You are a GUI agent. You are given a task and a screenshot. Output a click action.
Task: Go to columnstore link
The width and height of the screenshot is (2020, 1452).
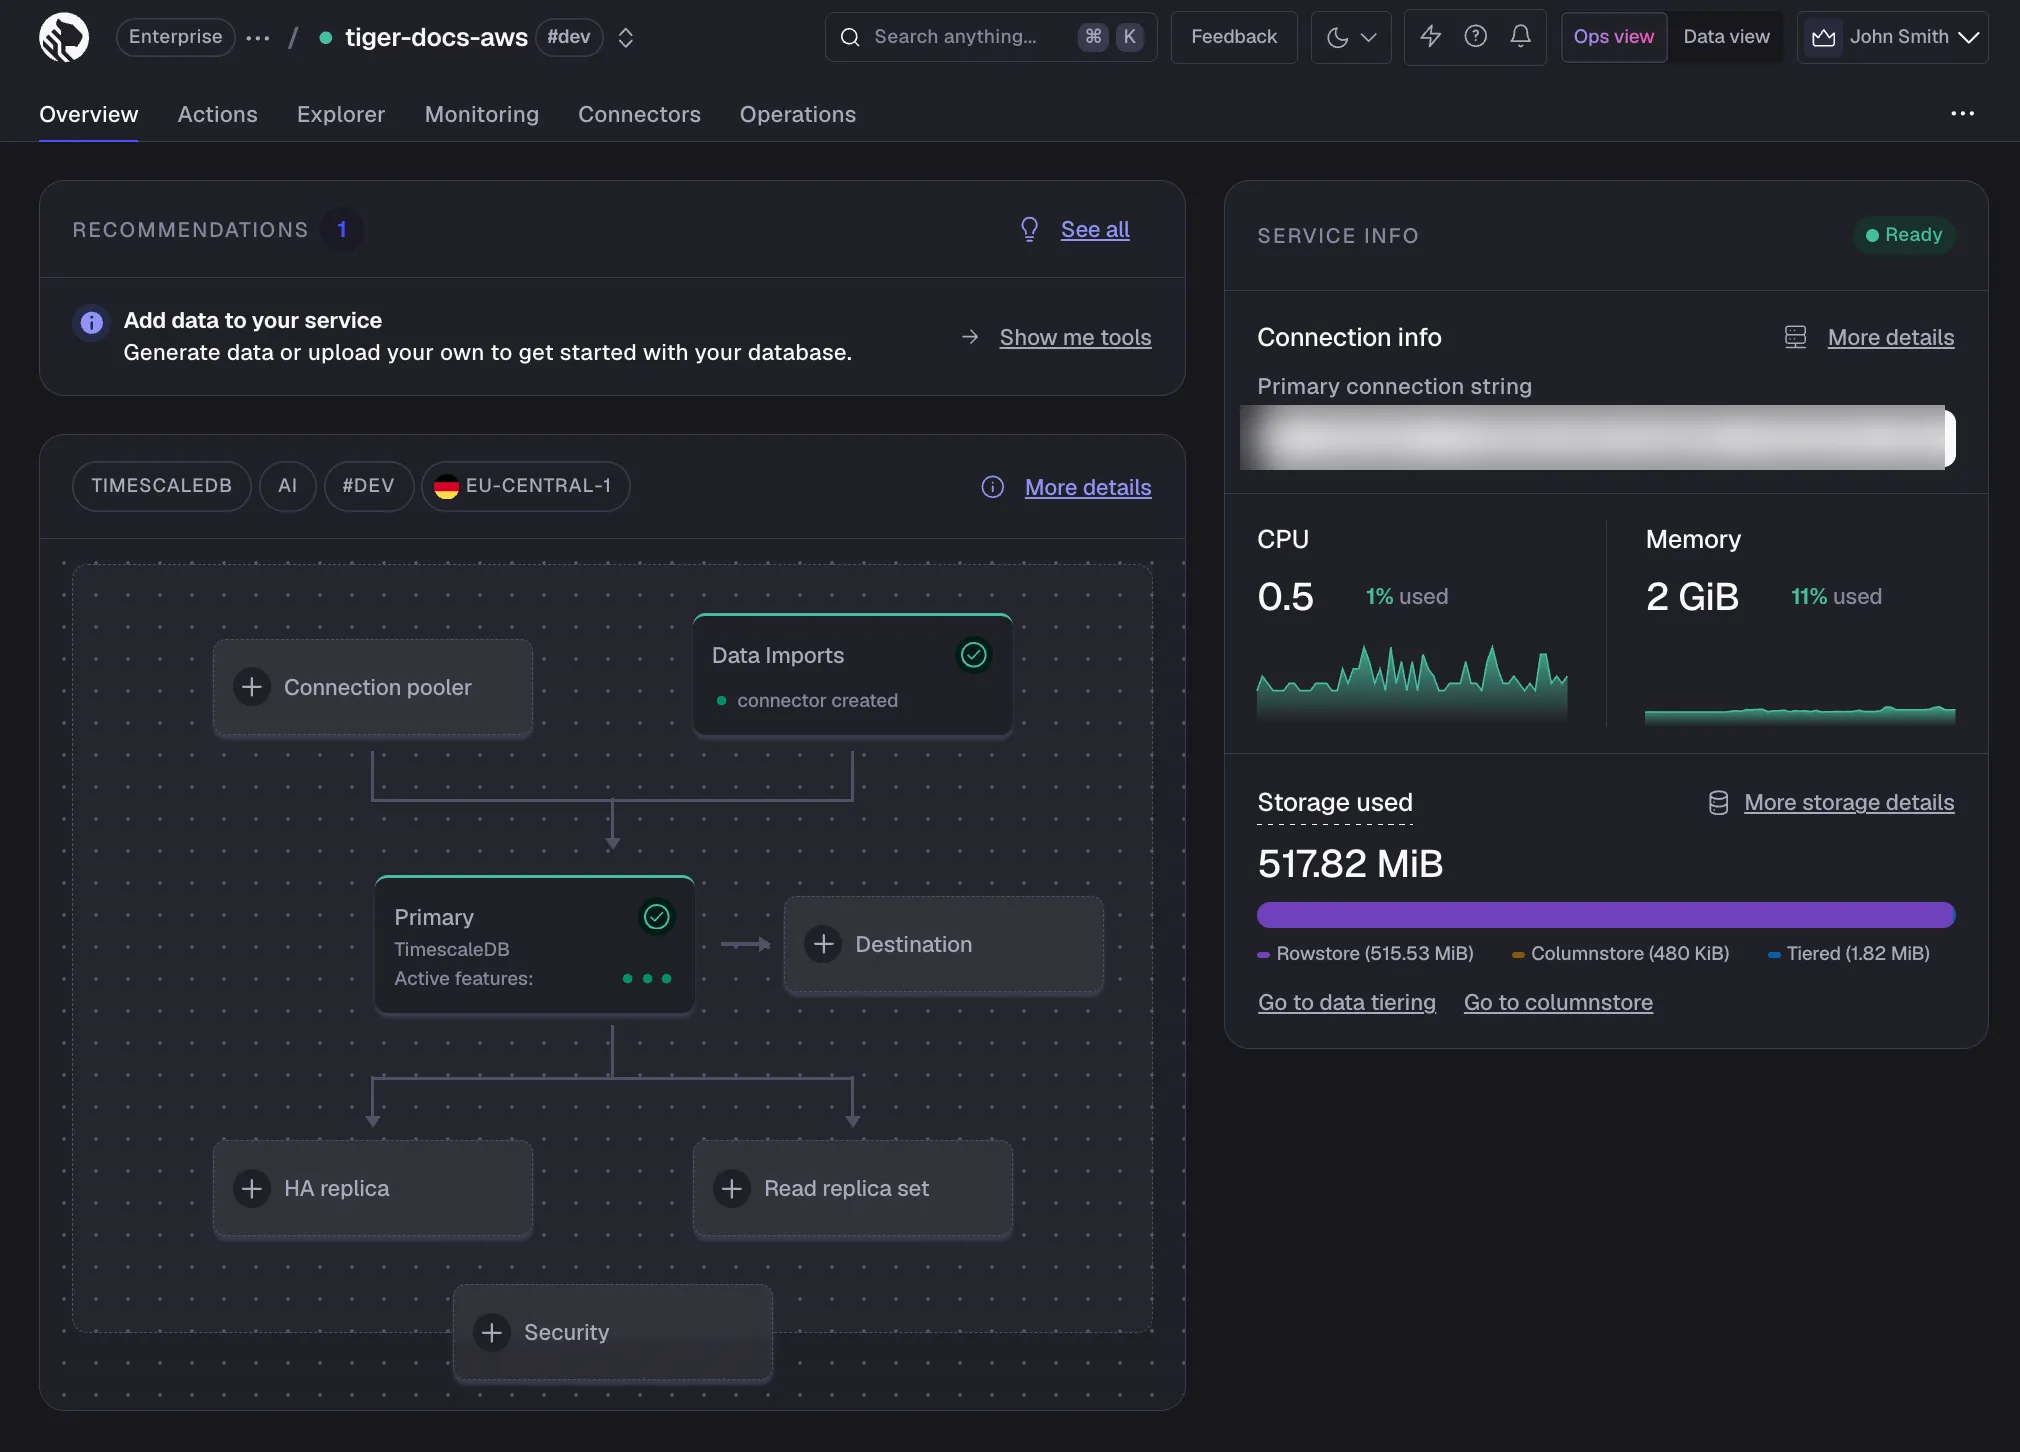point(1558,1003)
